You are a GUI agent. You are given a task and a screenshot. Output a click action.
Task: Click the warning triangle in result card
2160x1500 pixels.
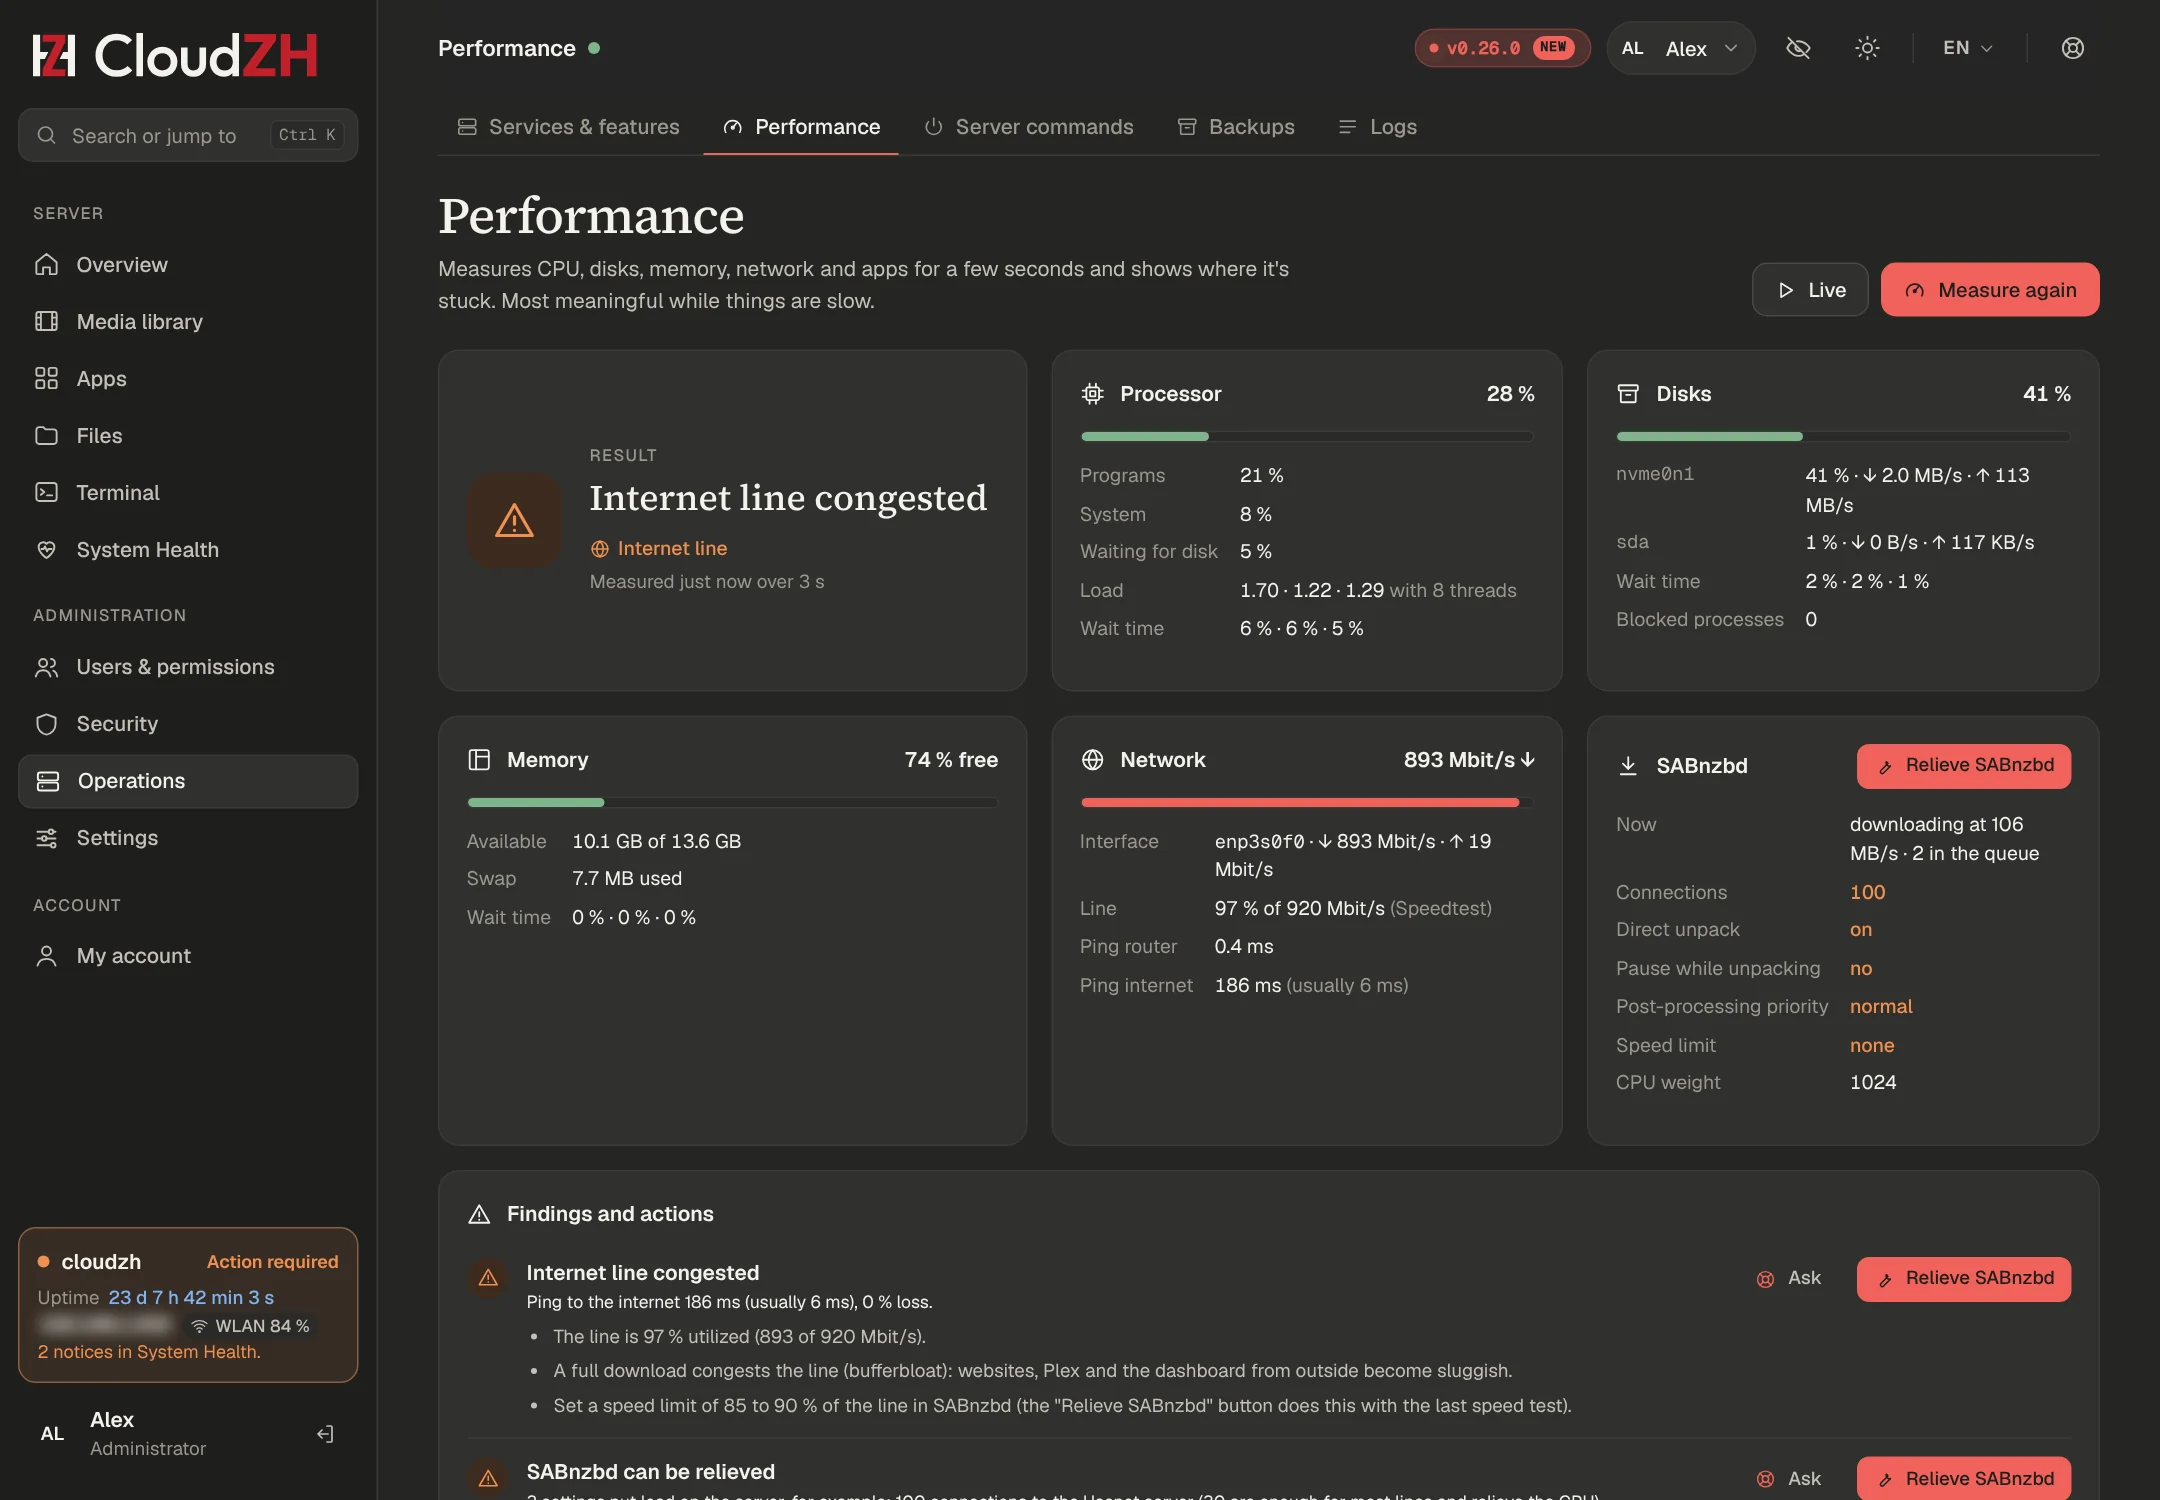coord(514,520)
